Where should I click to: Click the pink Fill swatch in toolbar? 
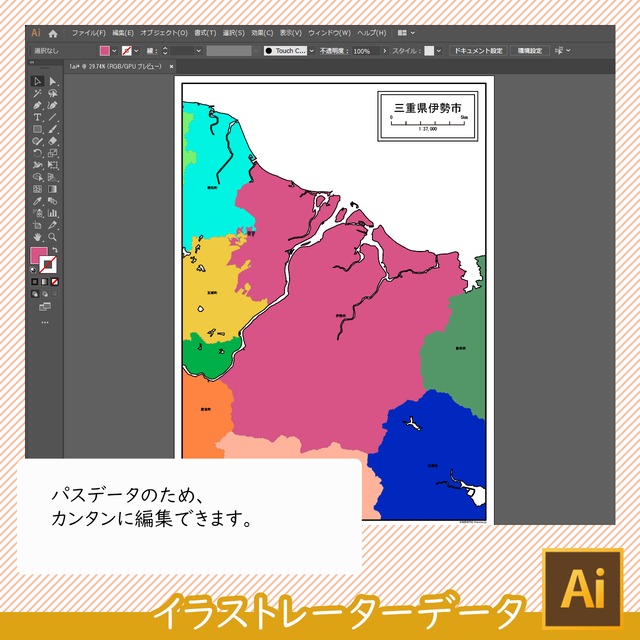38,255
